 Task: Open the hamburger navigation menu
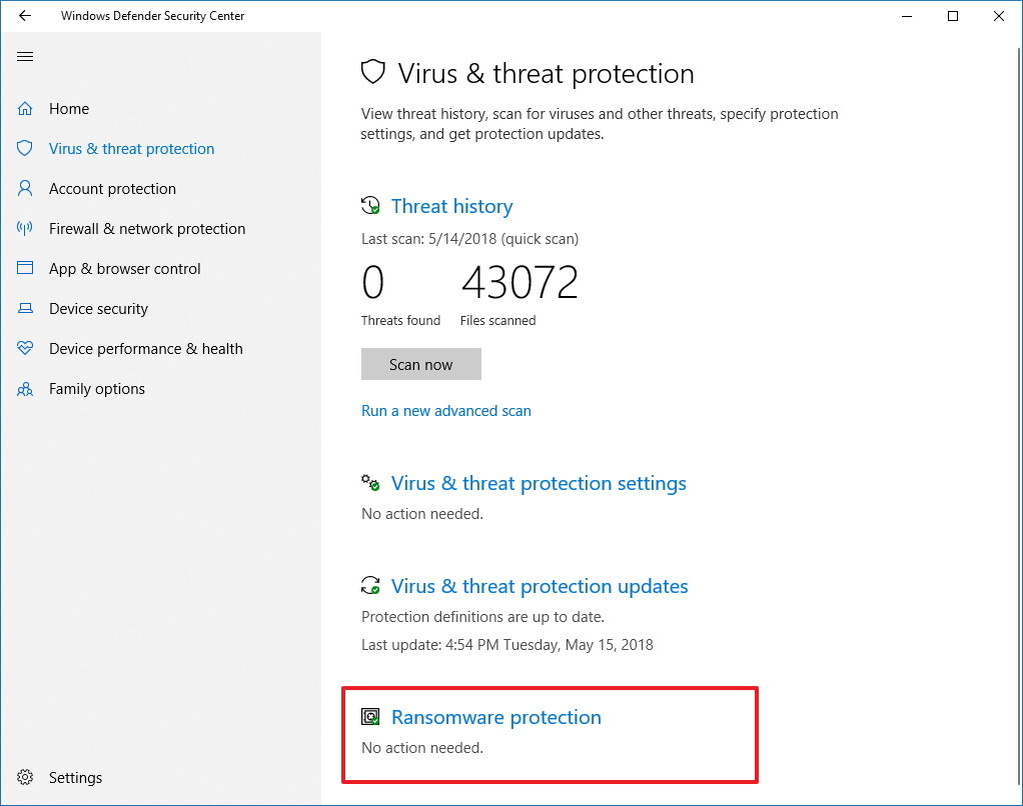tap(25, 56)
